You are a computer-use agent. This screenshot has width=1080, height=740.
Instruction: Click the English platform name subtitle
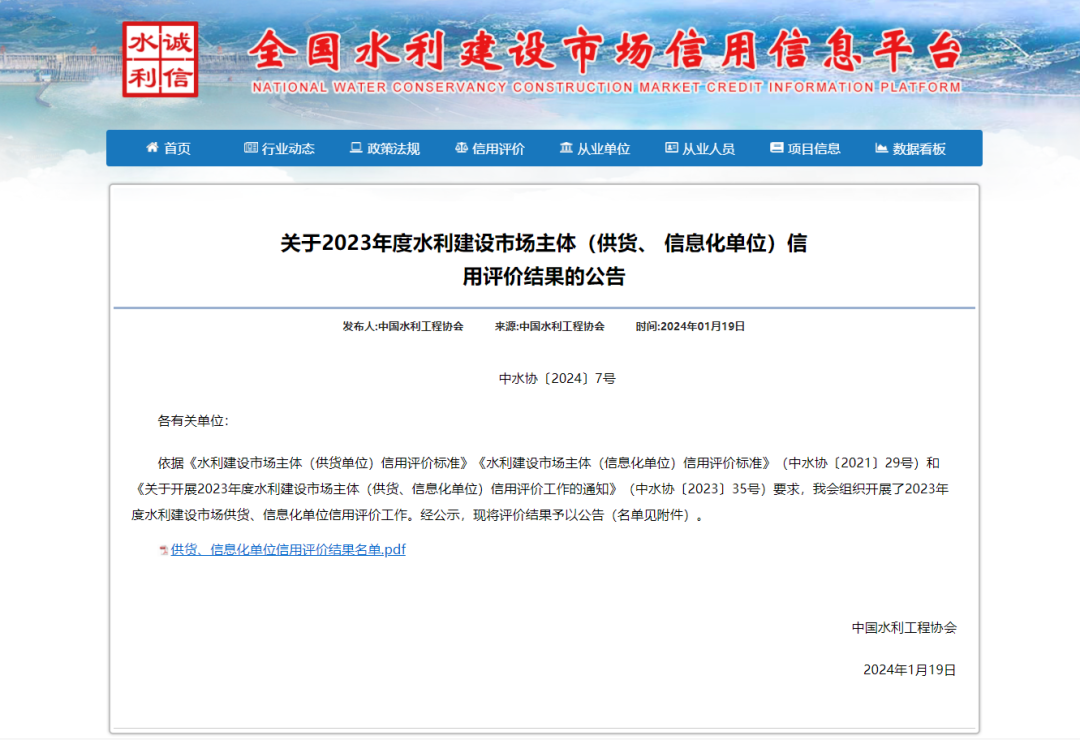coord(606,88)
